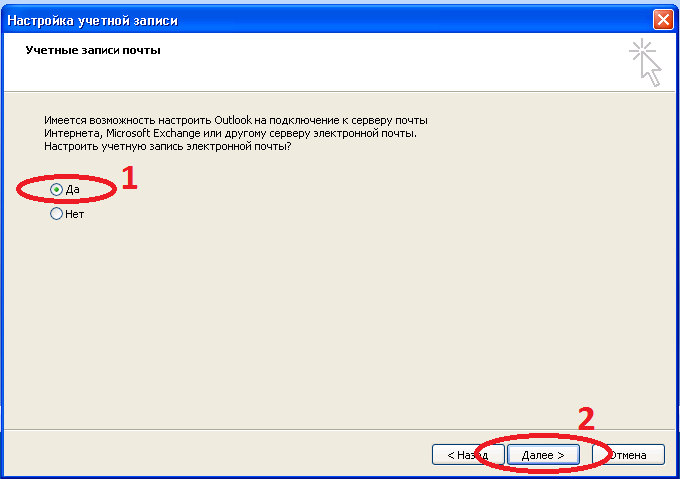Click the line mentioning Microsoft Exchange
The width and height of the screenshot is (680, 479).
click(230, 133)
